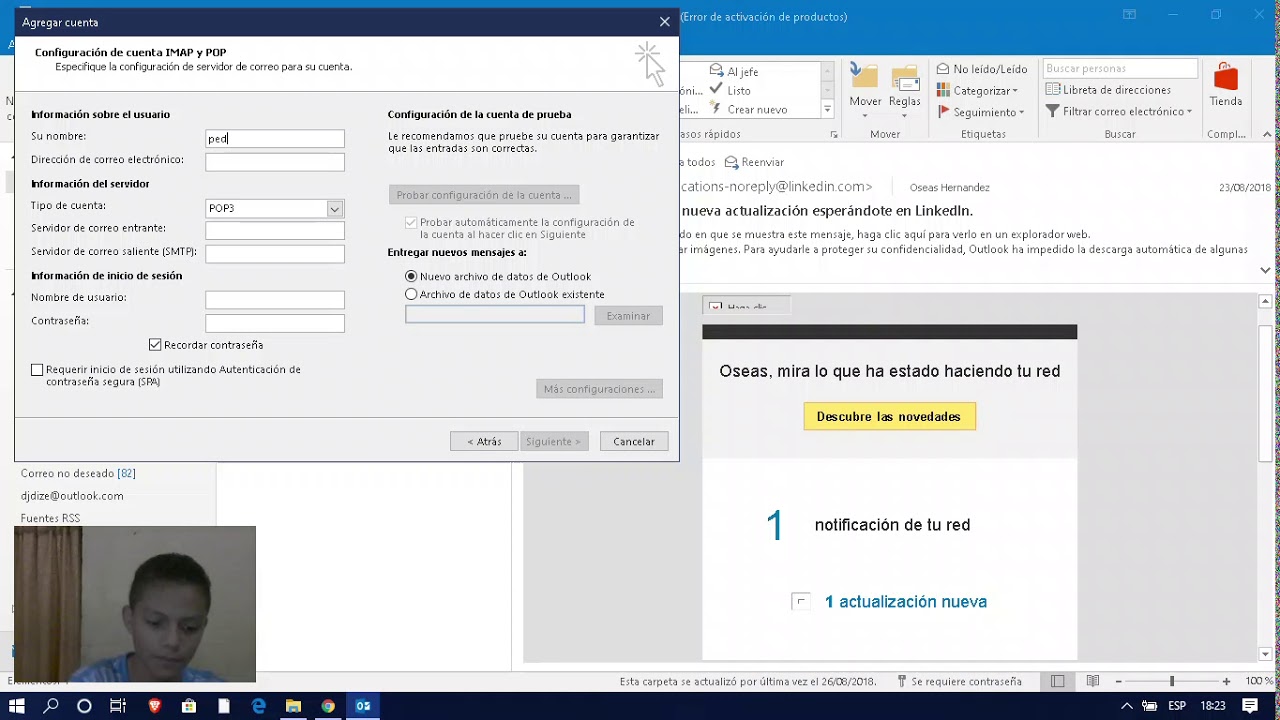Viewport: 1280px width, 720px height.
Task: Click zoom in plus in status bar
Action: (x=1226, y=681)
